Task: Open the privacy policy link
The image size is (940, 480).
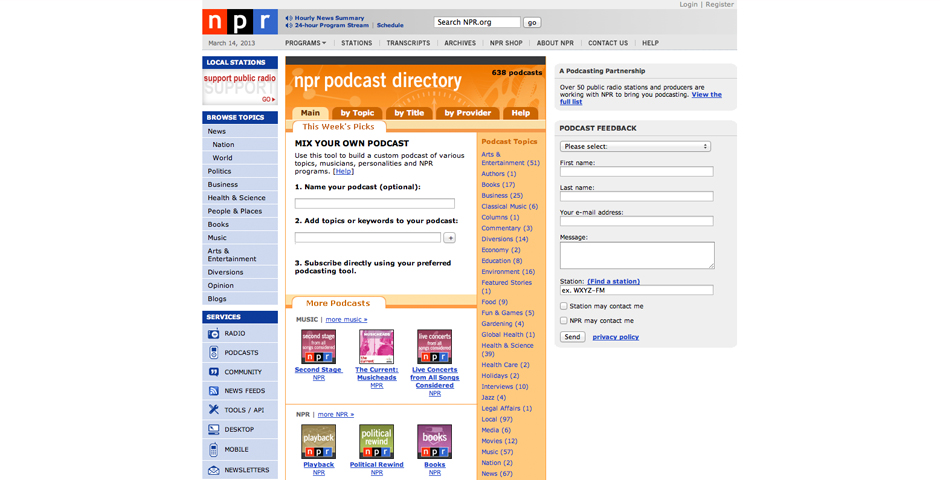Action: [x=616, y=337]
